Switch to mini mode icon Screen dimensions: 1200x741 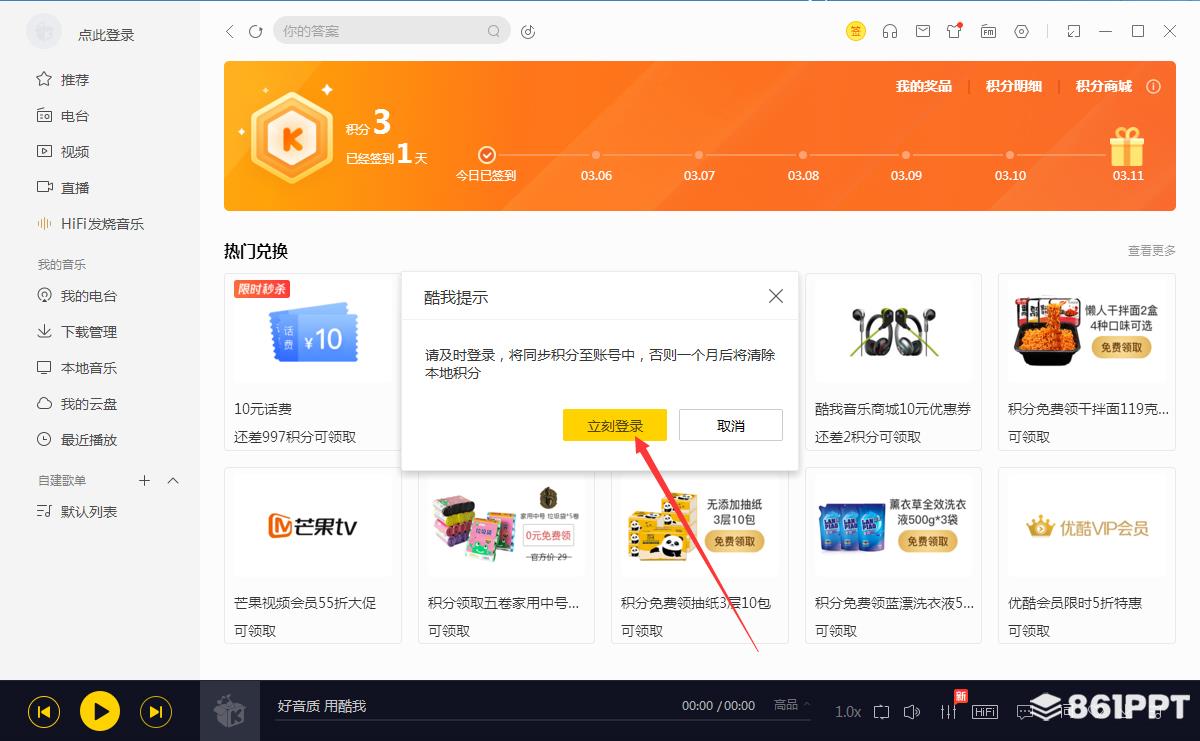pos(1073,31)
